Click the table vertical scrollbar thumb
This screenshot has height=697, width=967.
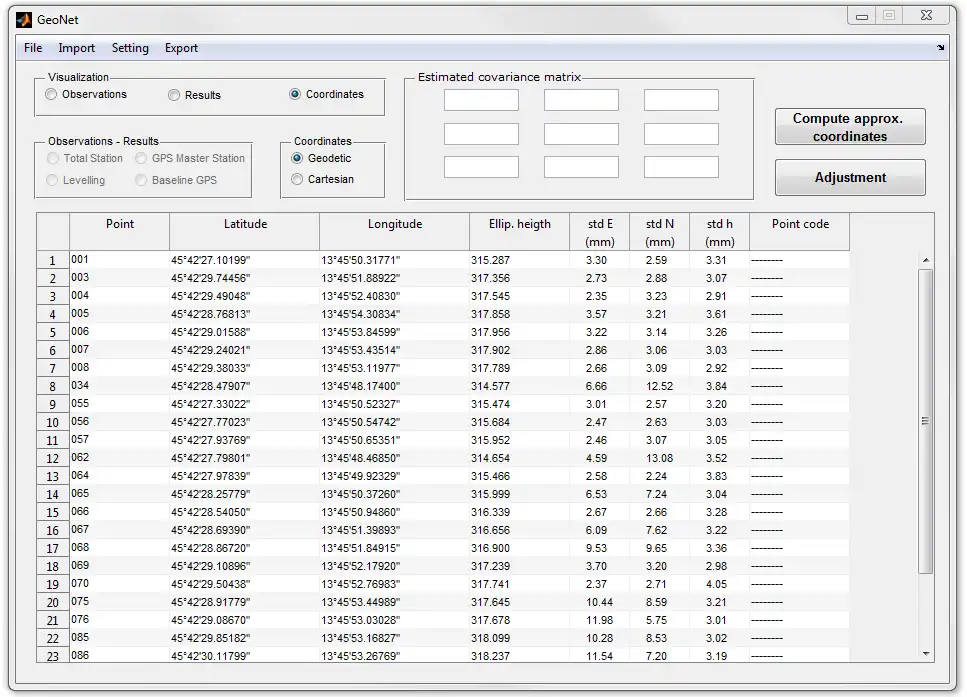(926, 421)
